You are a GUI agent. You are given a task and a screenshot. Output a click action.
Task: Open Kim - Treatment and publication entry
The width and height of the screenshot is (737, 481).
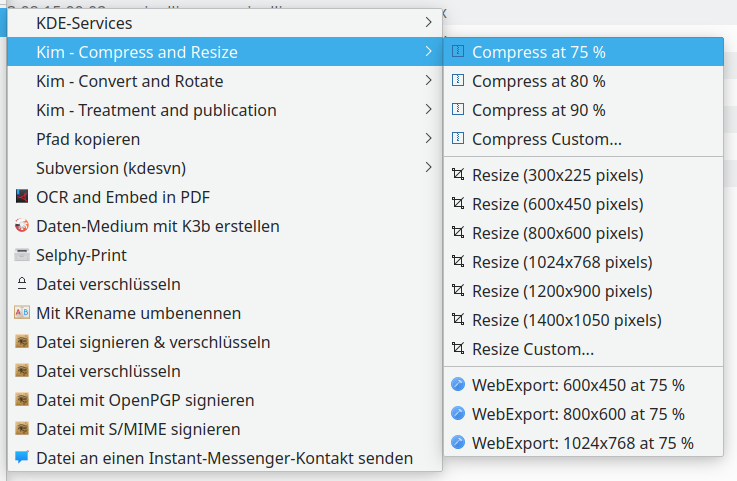(x=225, y=110)
